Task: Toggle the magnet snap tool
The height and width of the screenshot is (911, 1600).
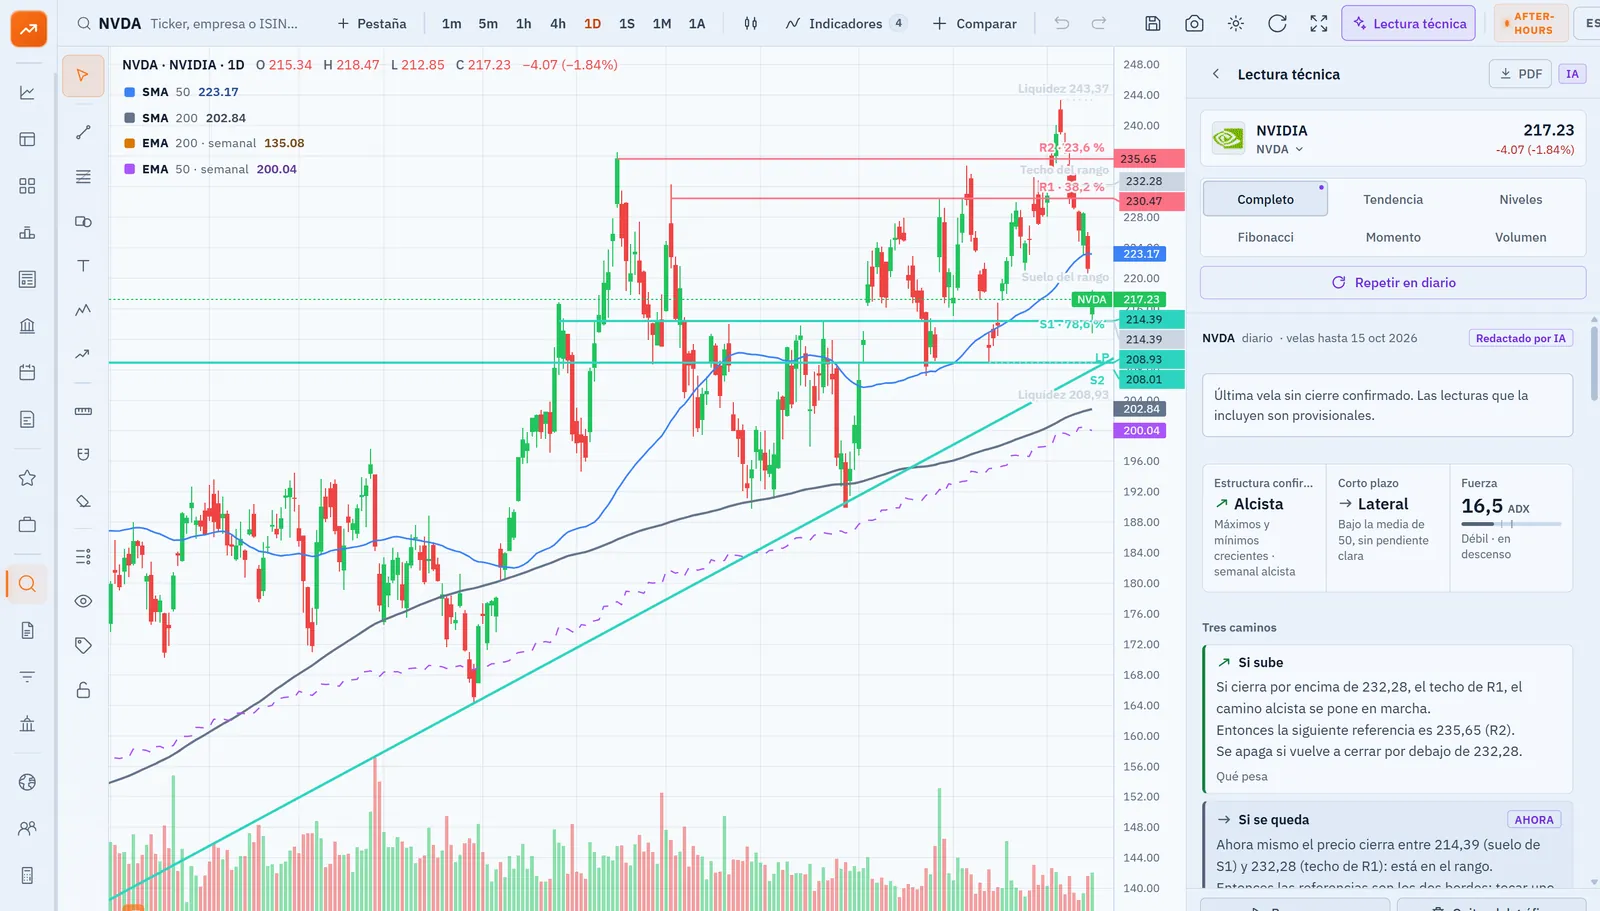Action: 83,455
